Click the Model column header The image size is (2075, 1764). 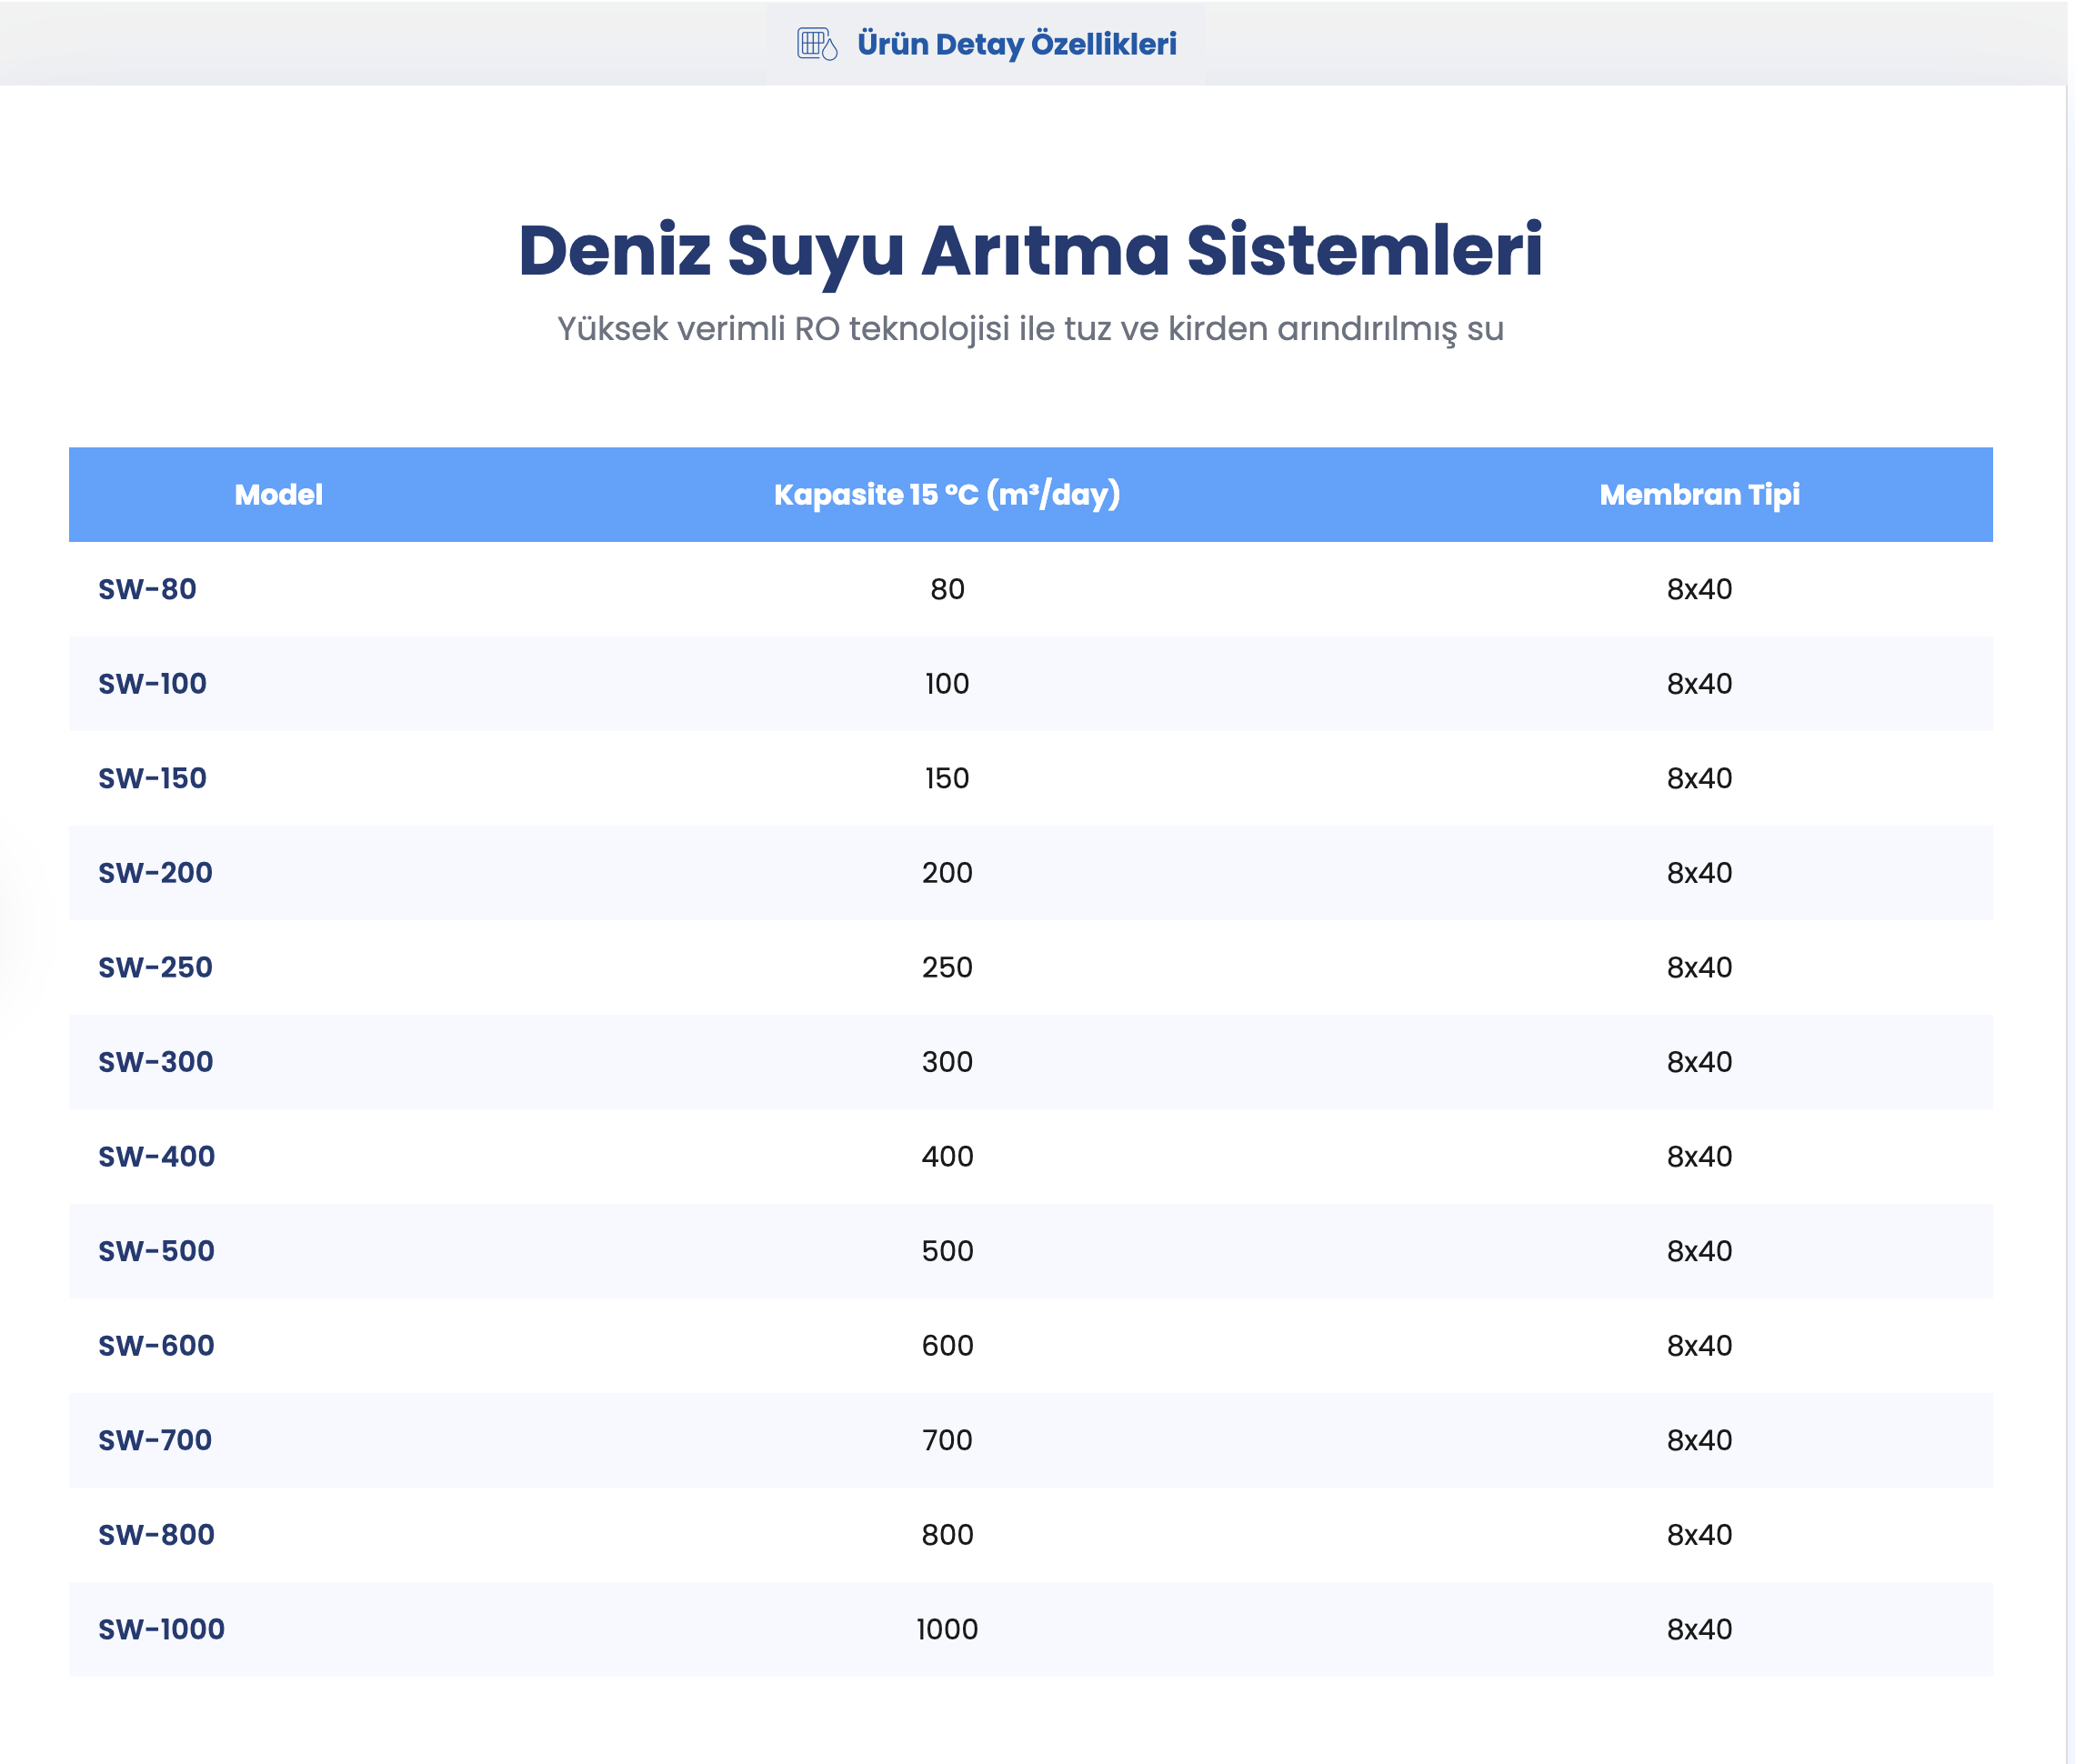(278, 494)
